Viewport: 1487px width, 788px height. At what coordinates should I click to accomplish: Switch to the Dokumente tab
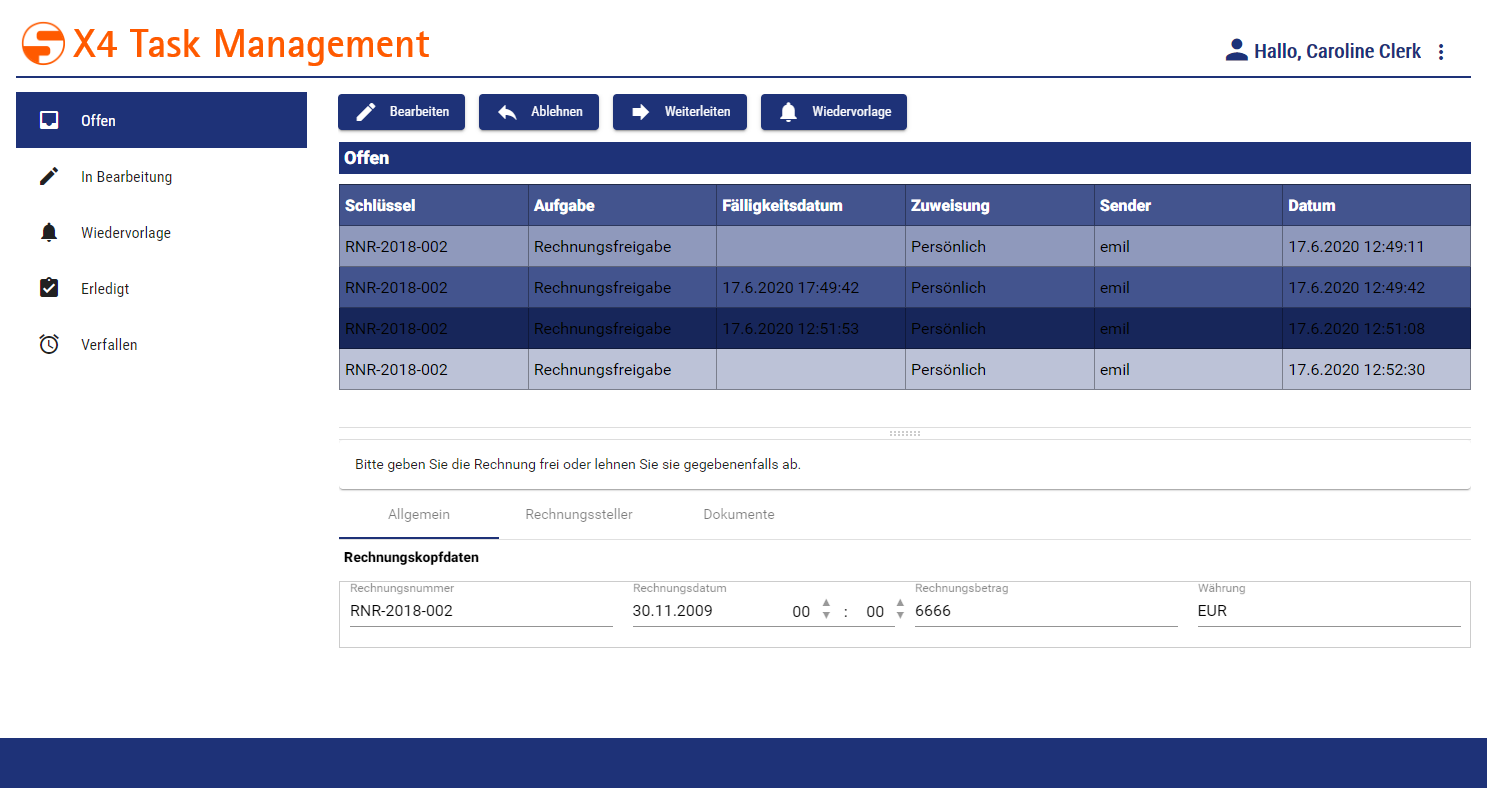(x=738, y=514)
